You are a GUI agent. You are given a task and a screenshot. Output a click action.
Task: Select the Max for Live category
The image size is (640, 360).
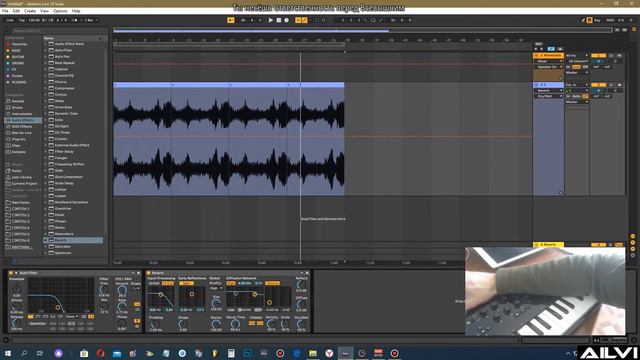pyautogui.click(x=21, y=133)
